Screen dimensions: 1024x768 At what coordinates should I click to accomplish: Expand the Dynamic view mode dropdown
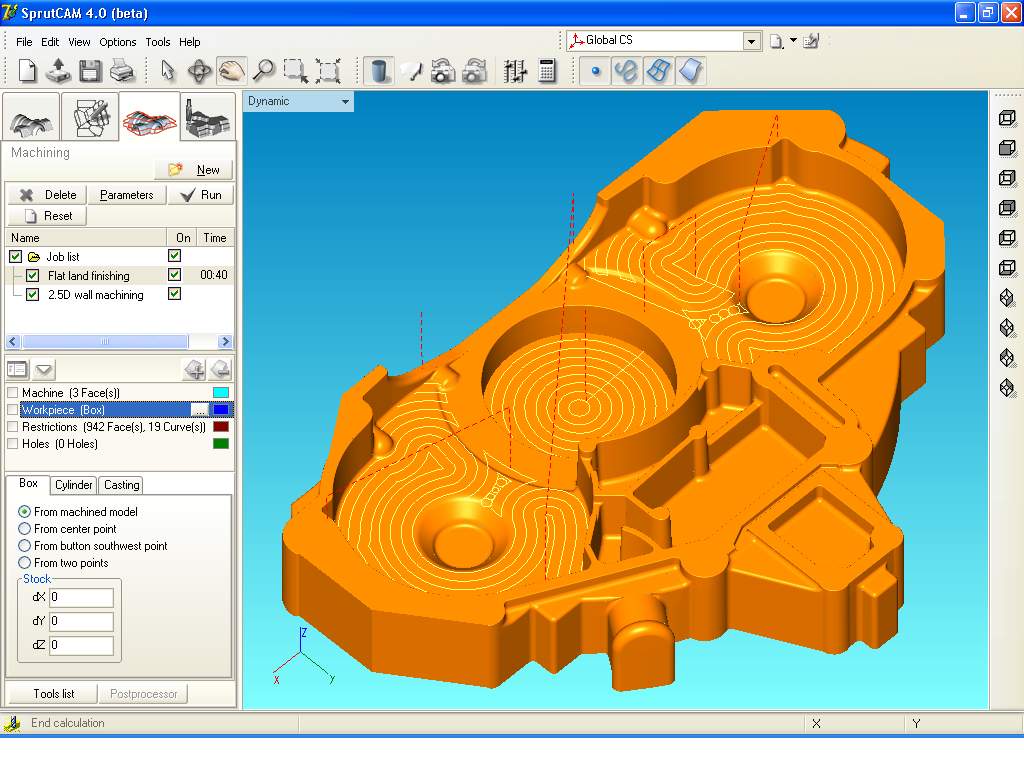[x=346, y=102]
